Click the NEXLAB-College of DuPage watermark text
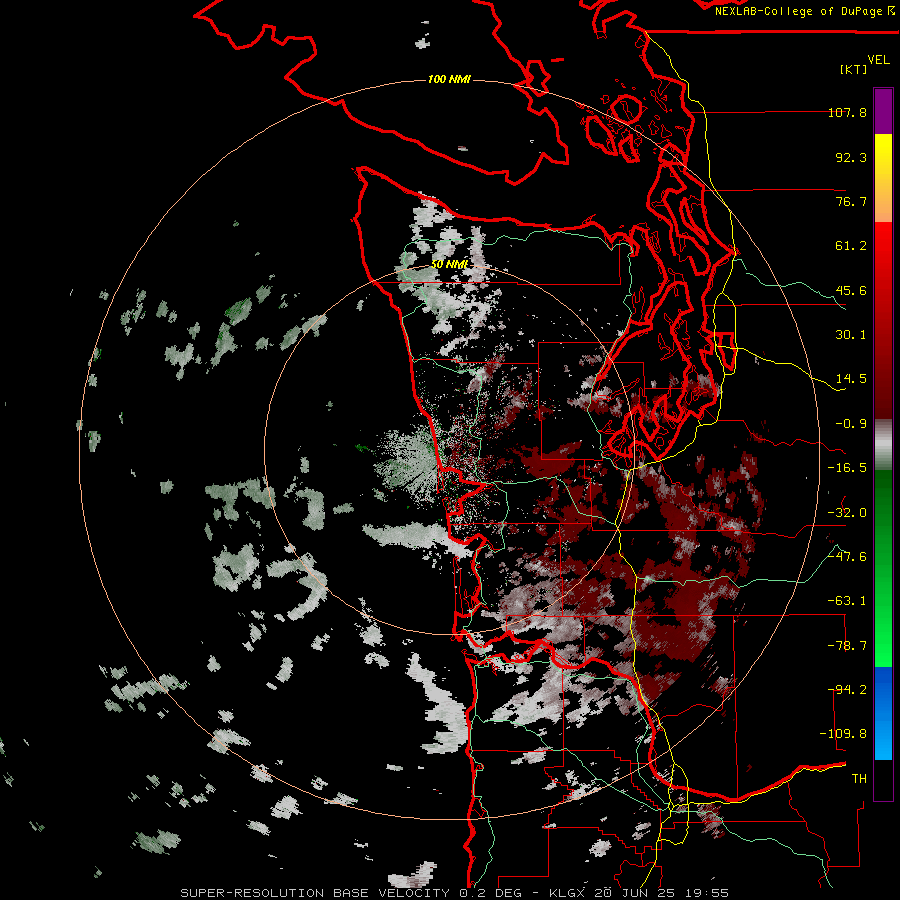Image resolution: width=900 pixels, height=900 pixels. (804, 11)
